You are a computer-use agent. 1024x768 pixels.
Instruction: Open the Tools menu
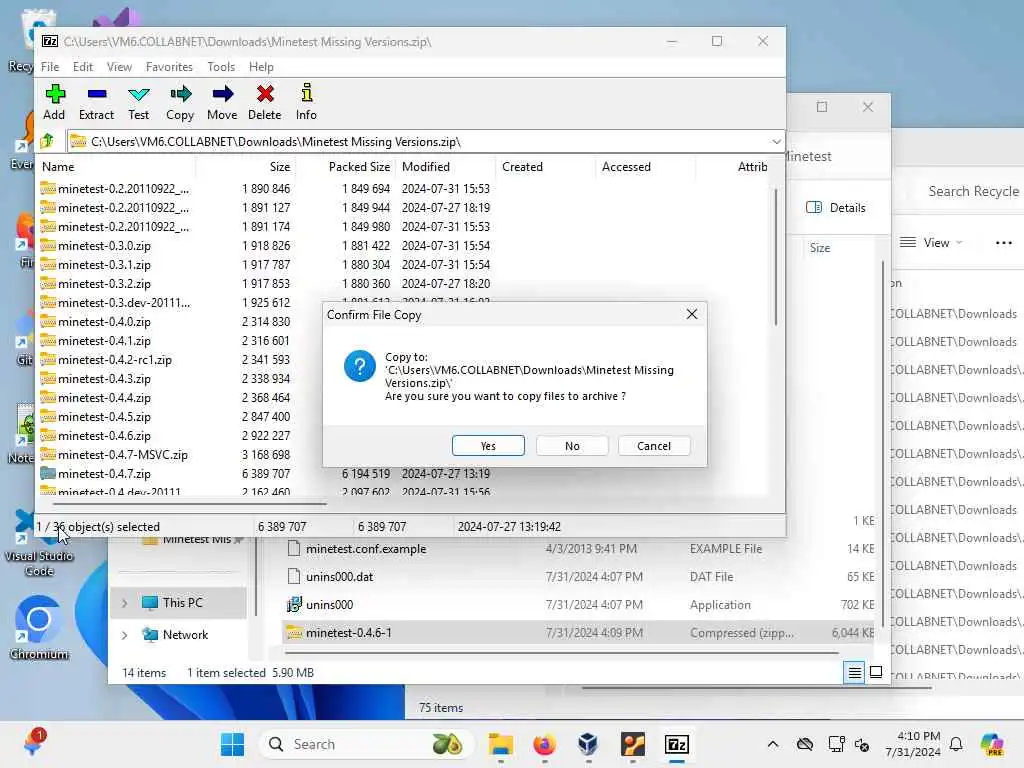[x=221, y=67]
